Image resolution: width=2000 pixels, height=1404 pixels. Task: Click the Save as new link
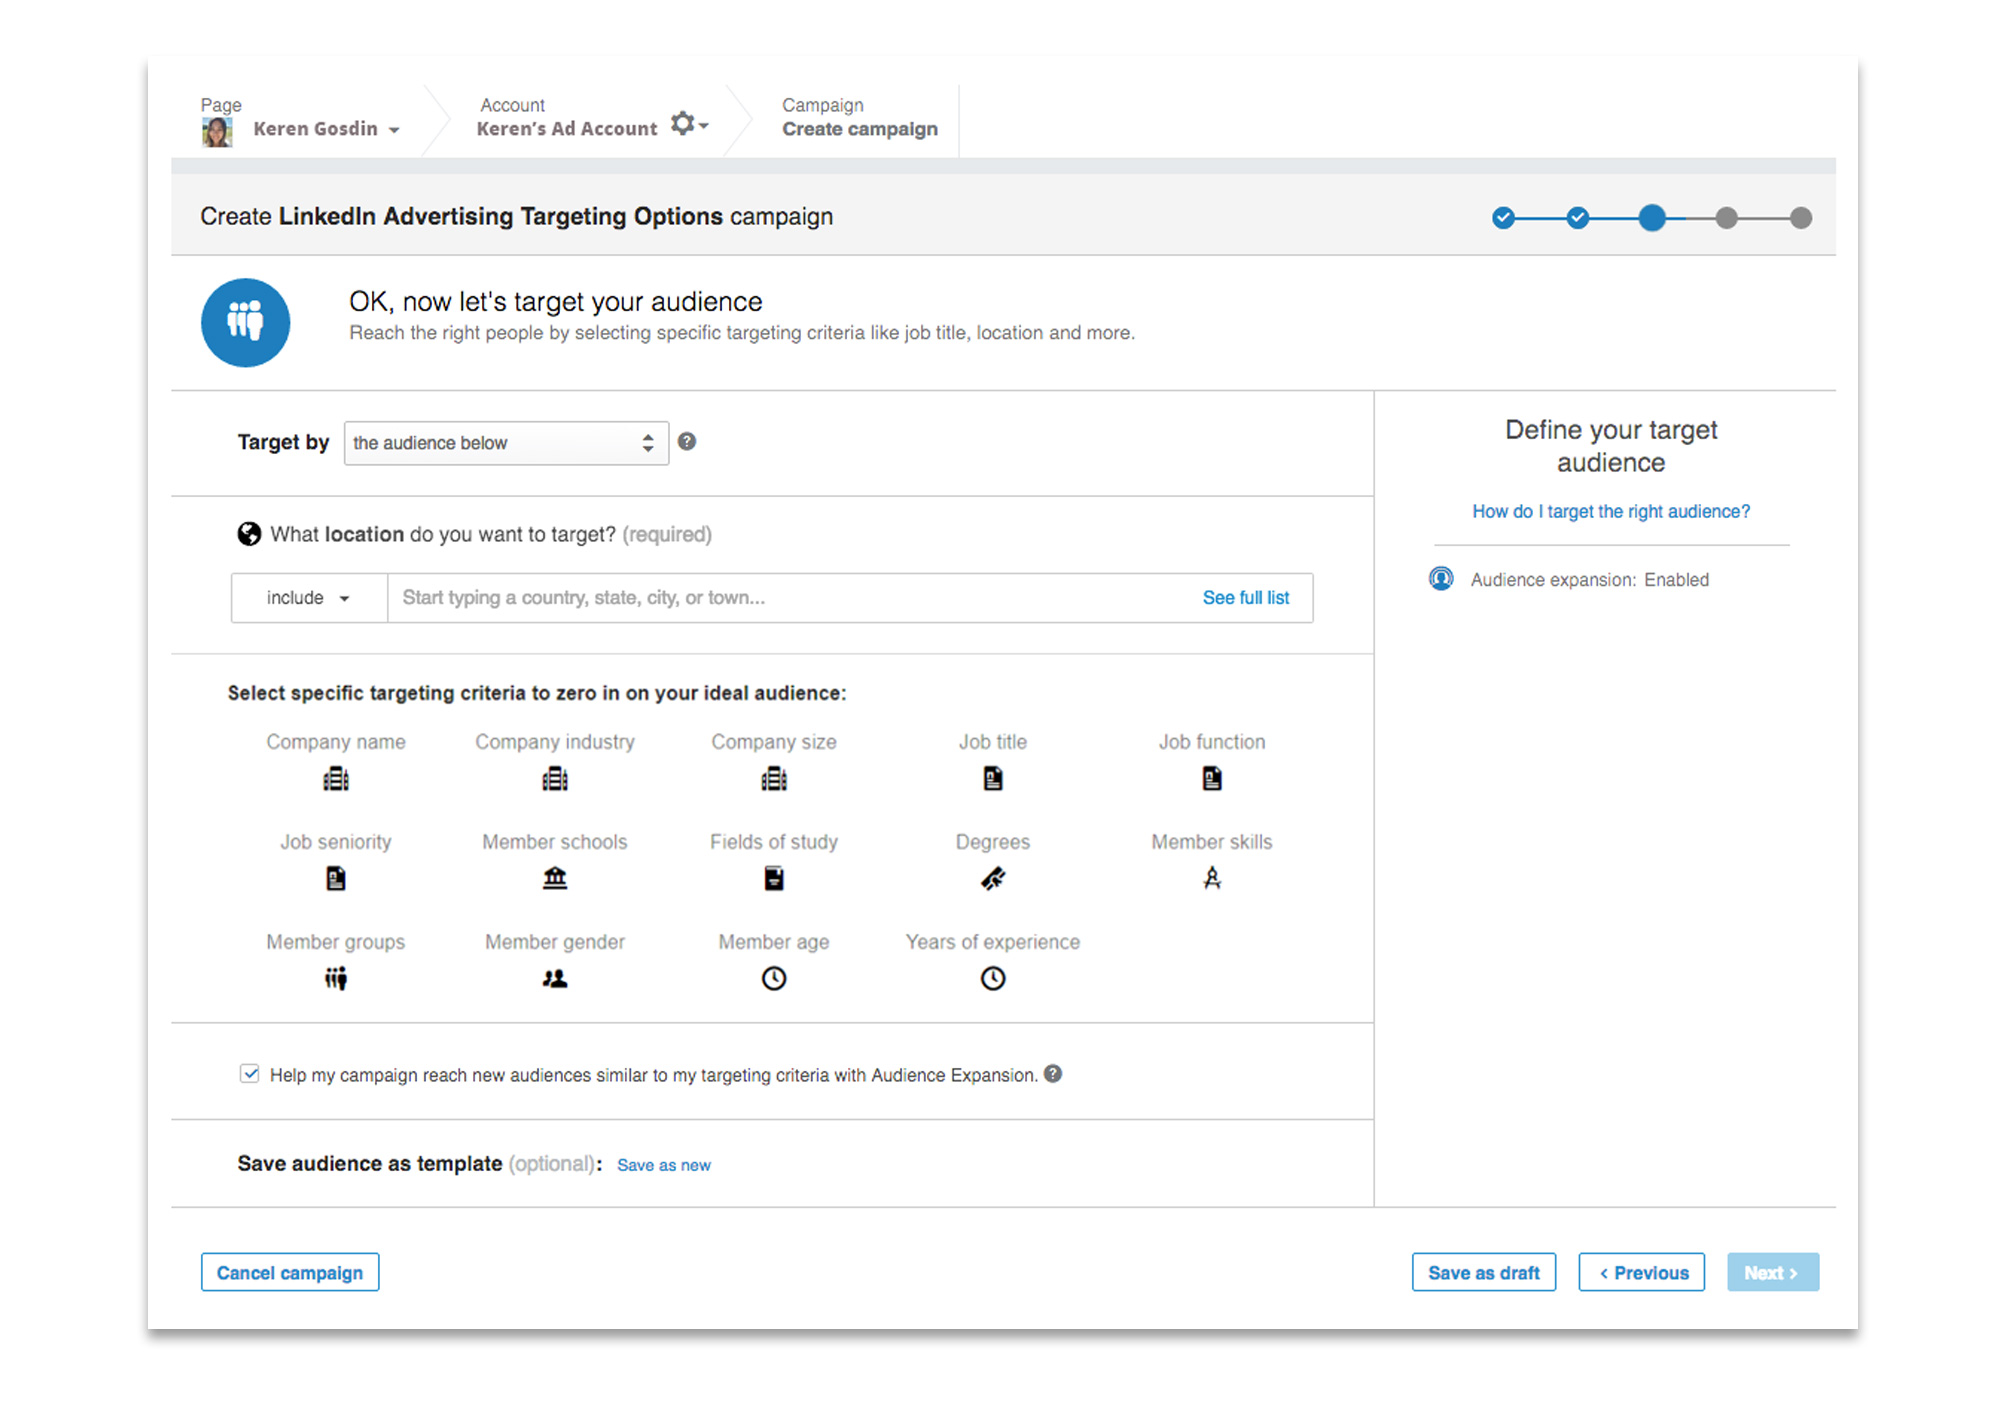pyautogui.click(x=664, y=1165)
